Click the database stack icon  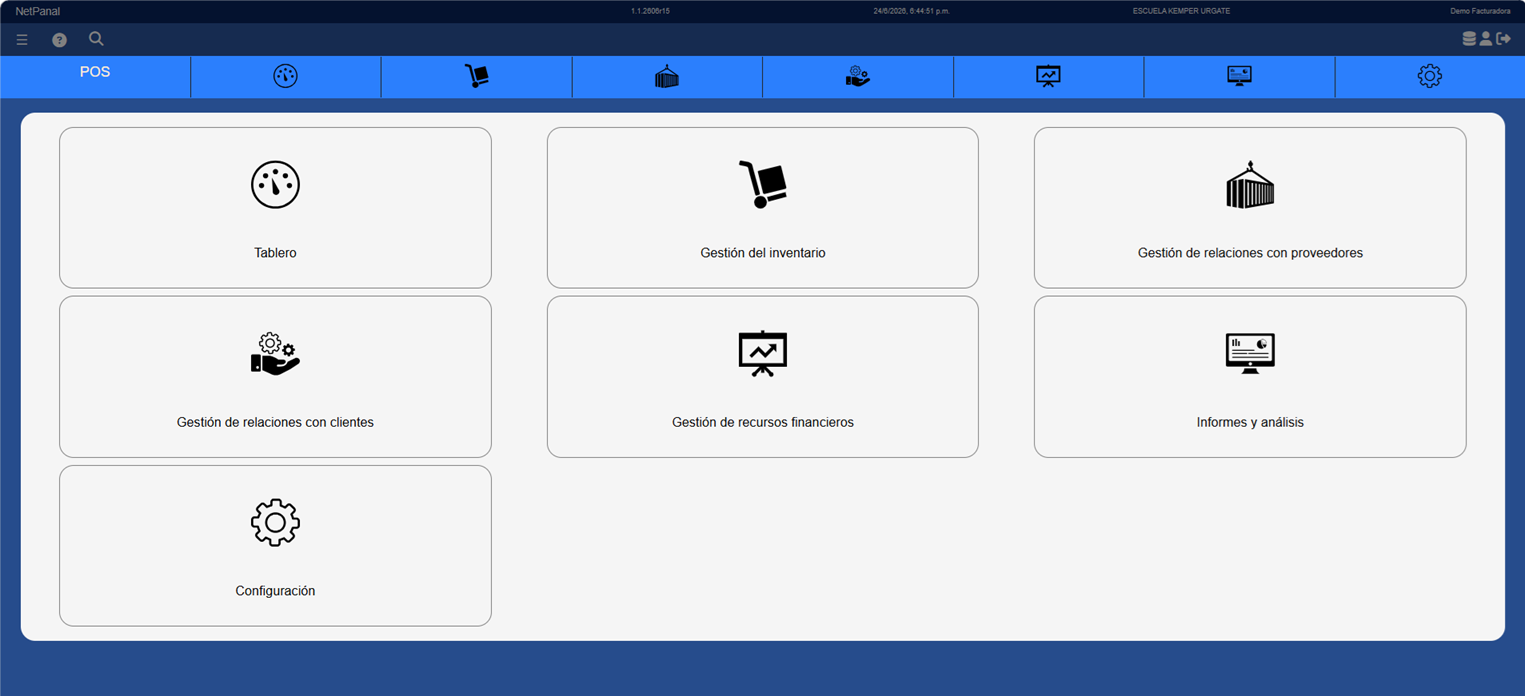1469,39
